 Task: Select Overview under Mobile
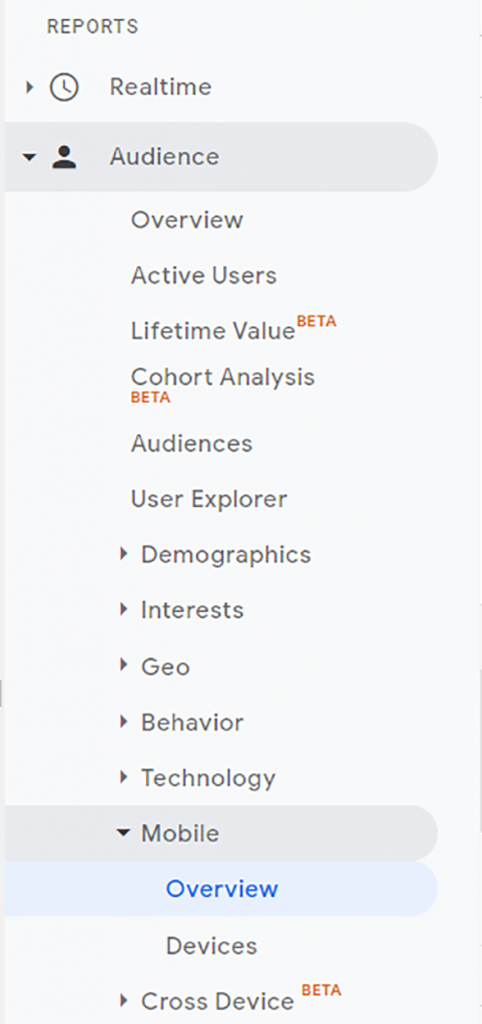tap(222, 889)
